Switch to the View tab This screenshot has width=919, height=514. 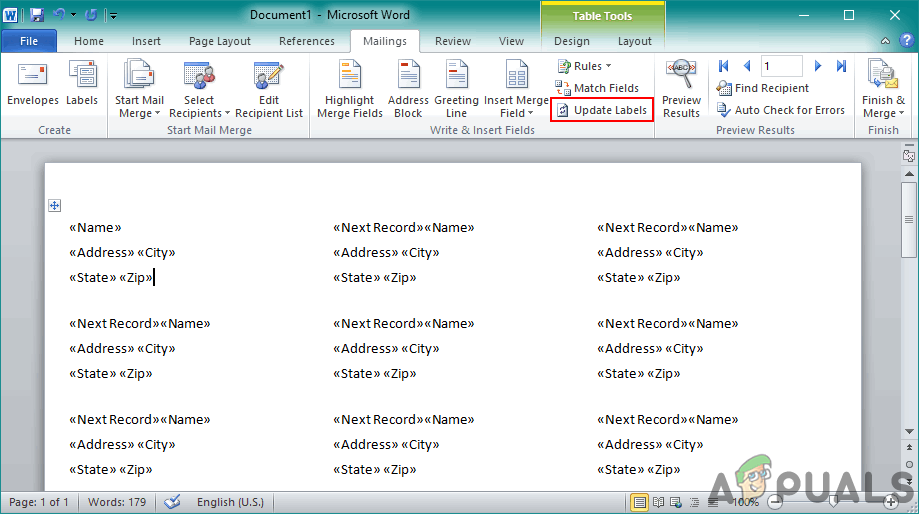coord(511,41)
